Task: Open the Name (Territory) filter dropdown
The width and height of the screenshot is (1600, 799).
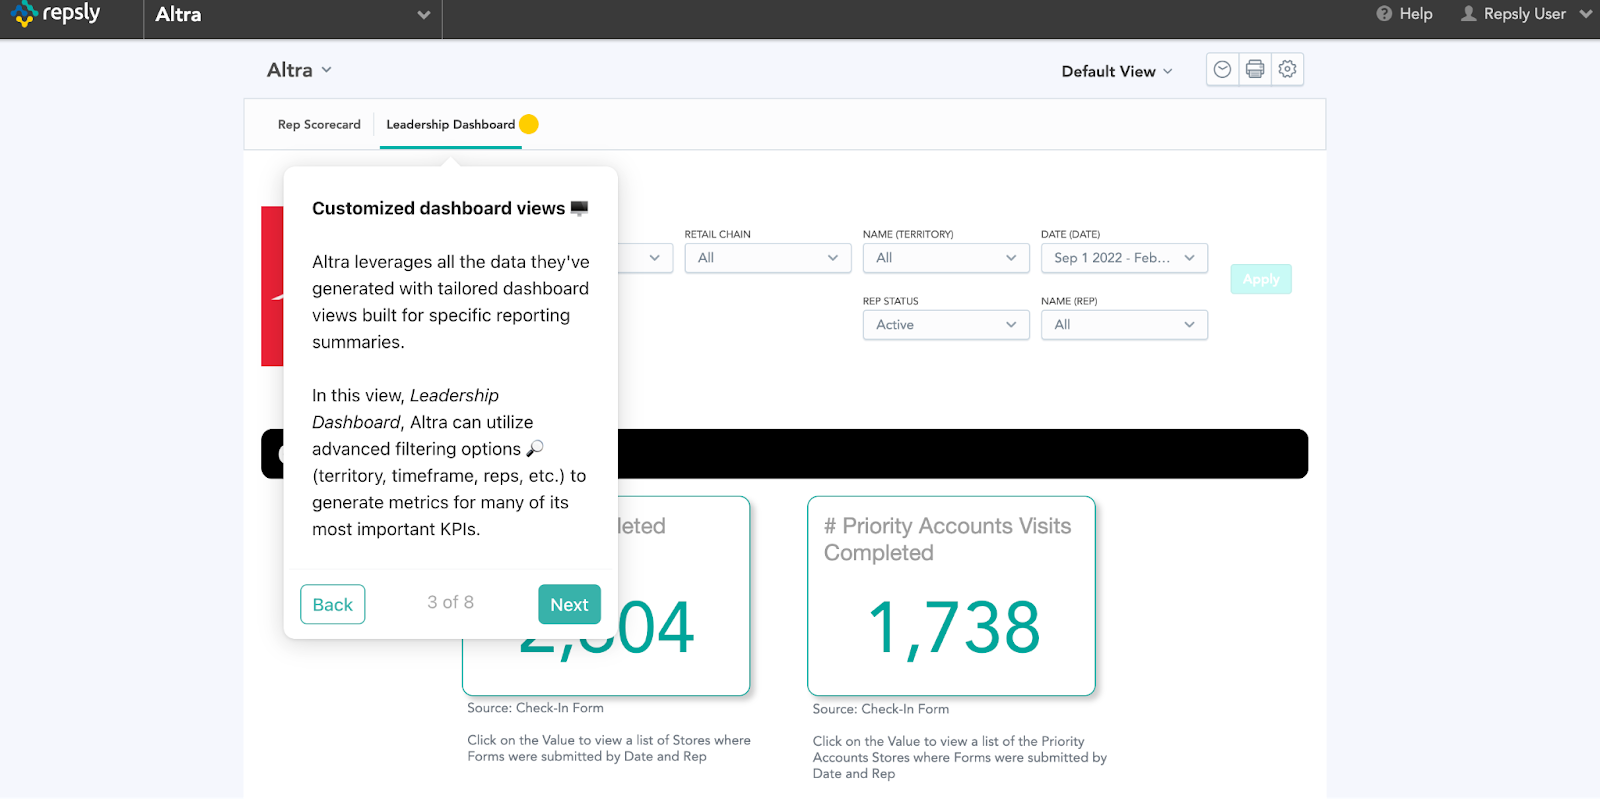Action: 946,258
